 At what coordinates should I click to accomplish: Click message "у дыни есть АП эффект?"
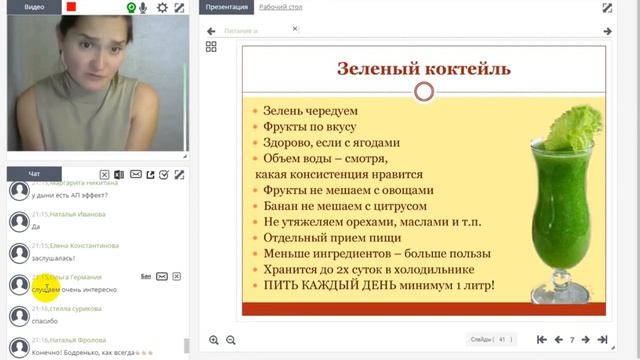70,196
